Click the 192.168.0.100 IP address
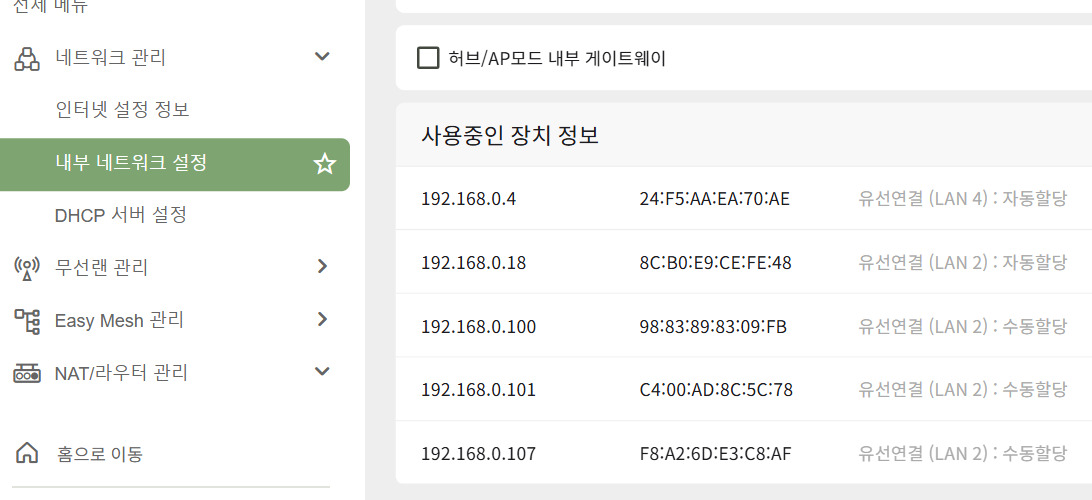1092x500 pixels. (x=478, y=327)
